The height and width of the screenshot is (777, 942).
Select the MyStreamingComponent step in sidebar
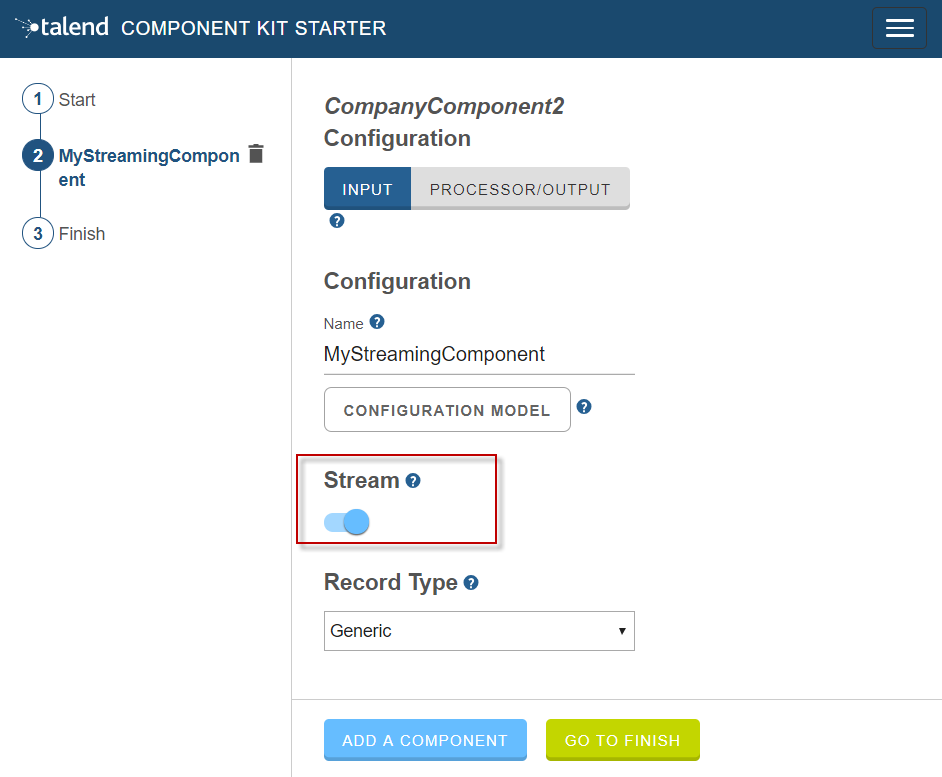click(149, 167)
